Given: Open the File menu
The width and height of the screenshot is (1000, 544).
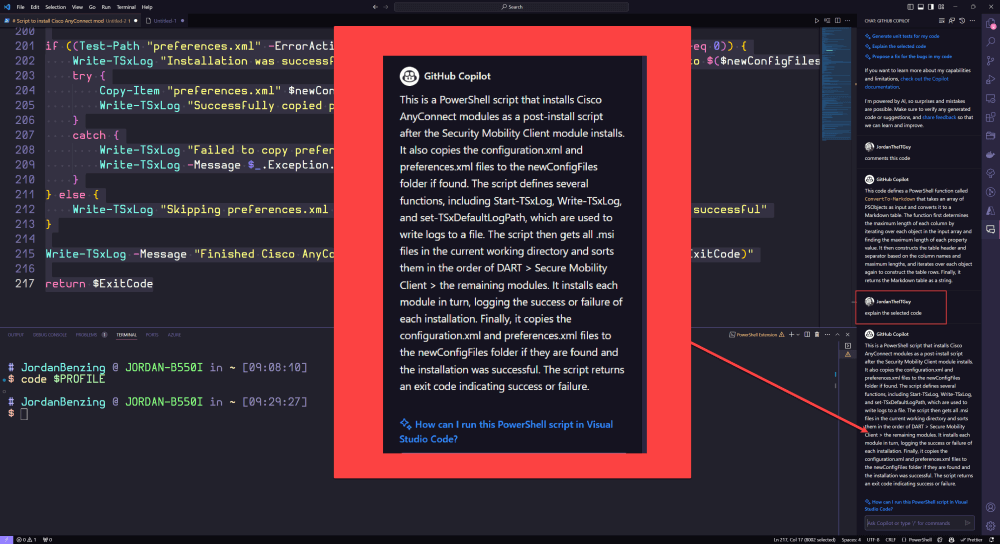Looking at the screenshot, I should click(20, 7).
